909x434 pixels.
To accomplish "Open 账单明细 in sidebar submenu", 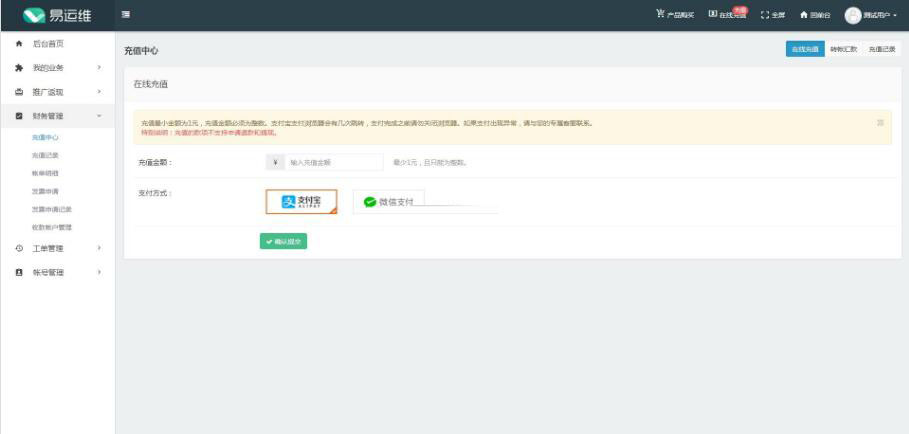I will (45, 173).
